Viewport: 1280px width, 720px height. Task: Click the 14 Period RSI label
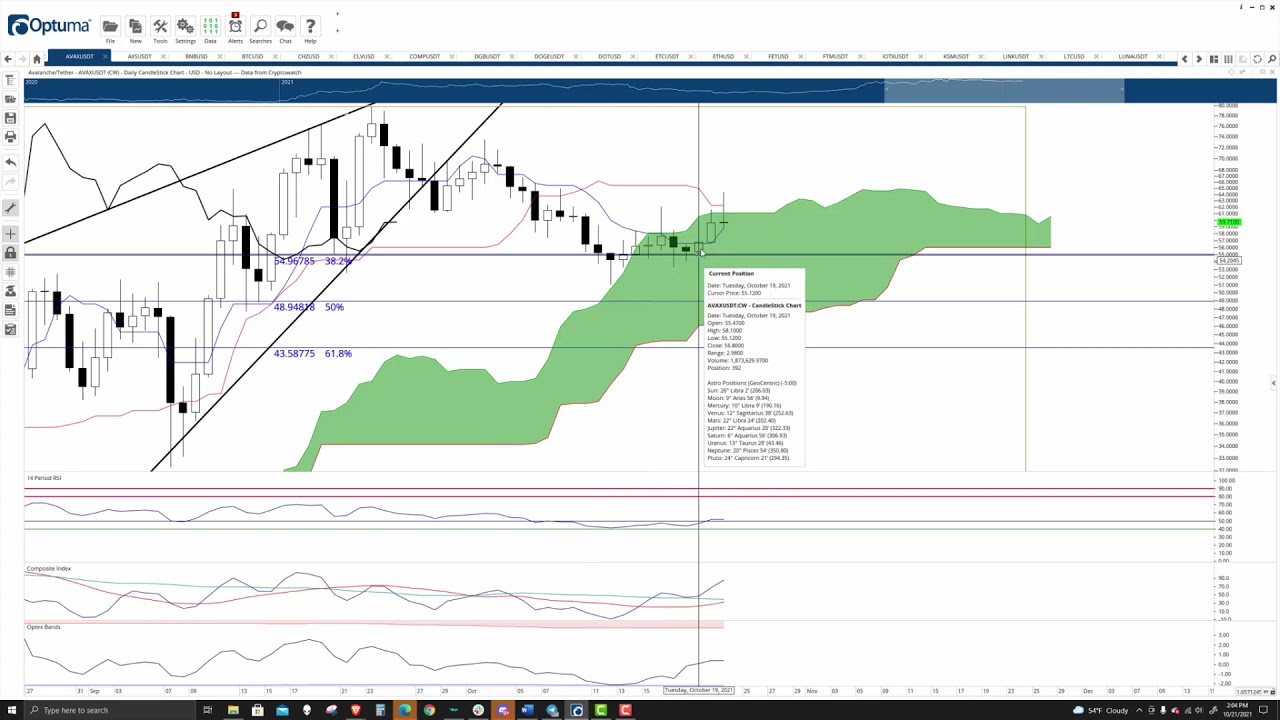click(x=43, y=478)
